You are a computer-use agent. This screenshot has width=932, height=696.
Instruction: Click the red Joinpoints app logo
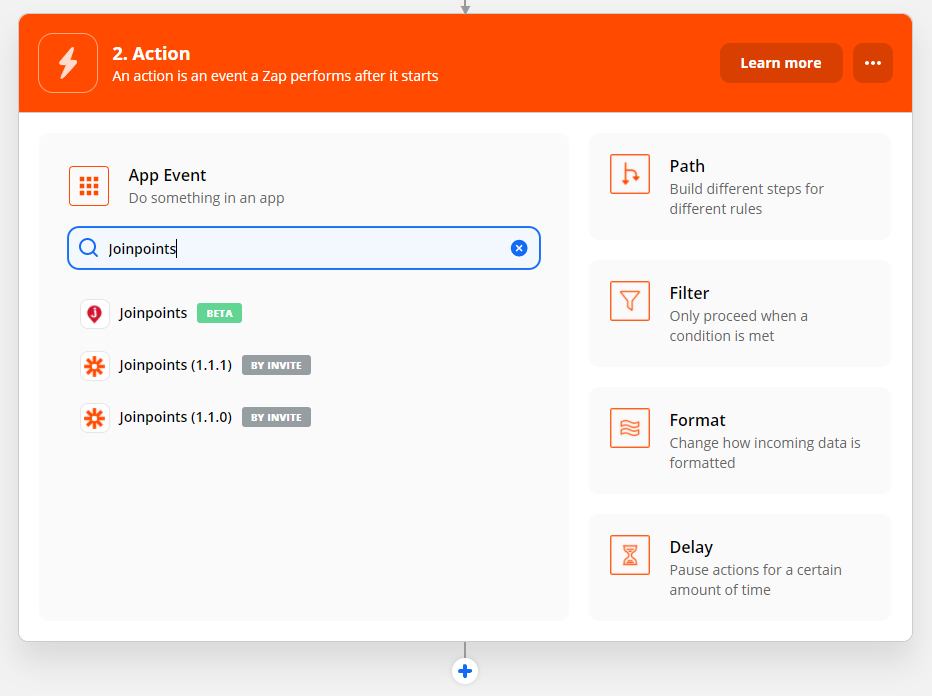coord(95,313)
